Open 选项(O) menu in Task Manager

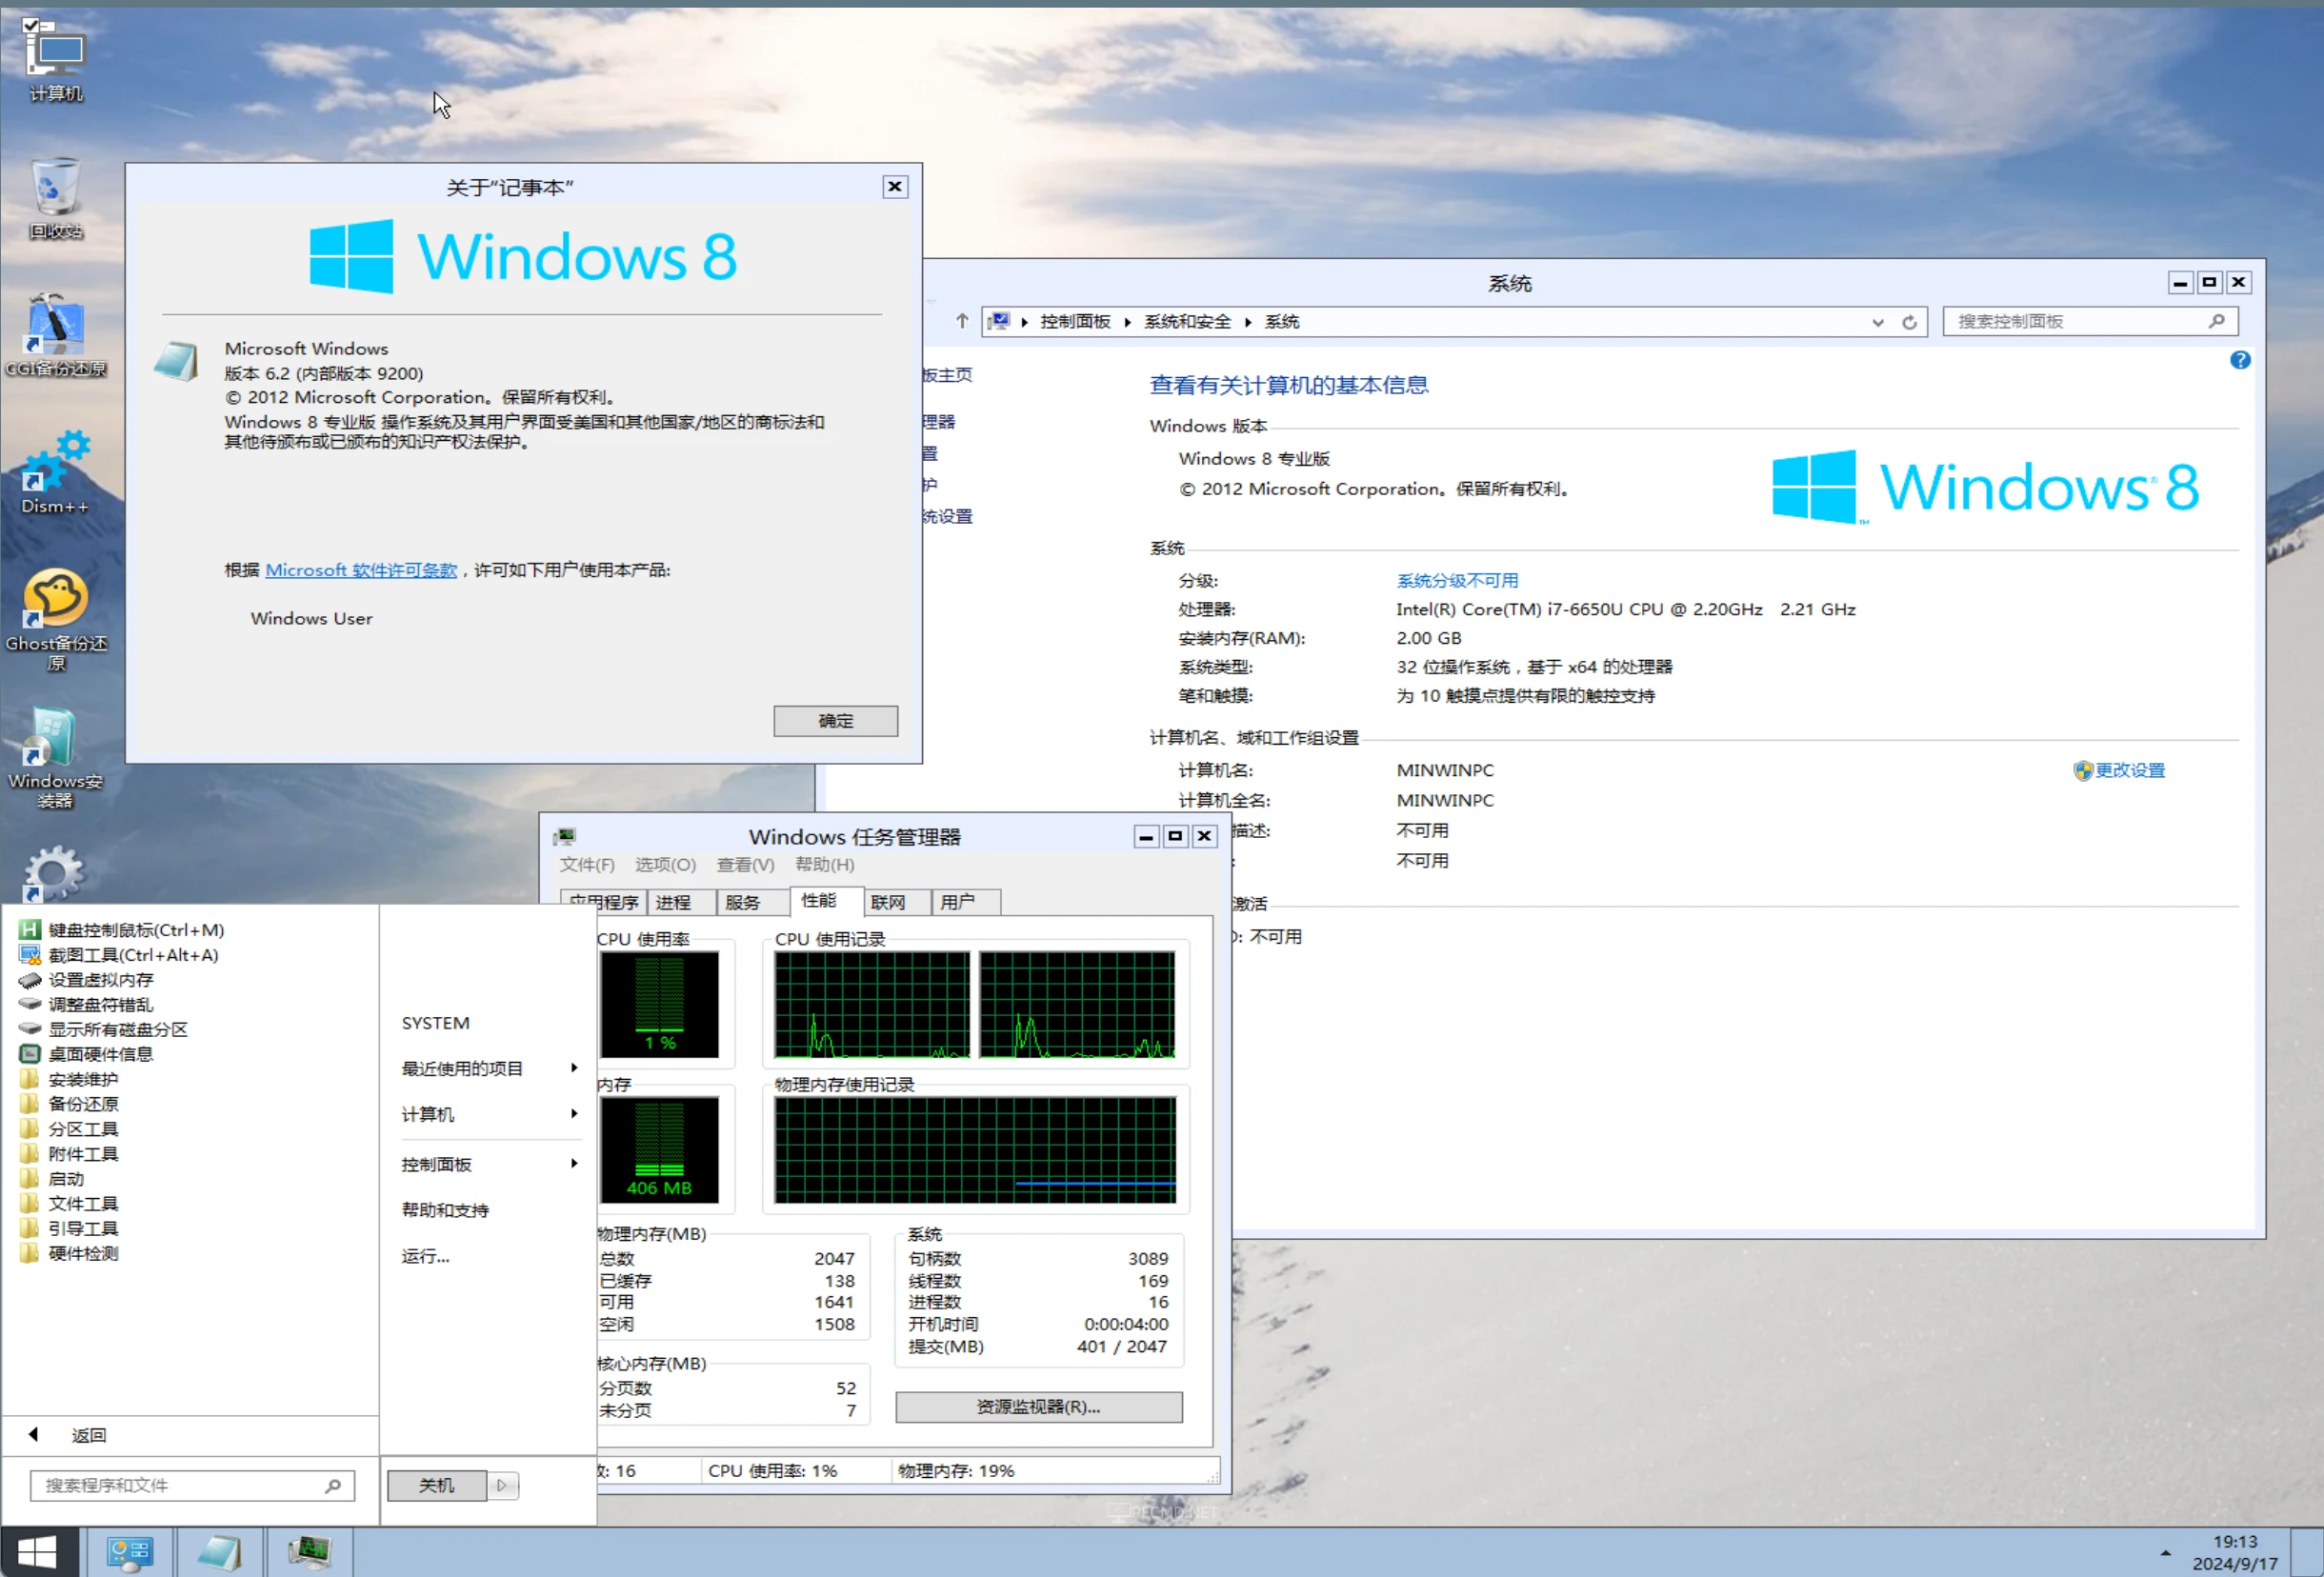tap(665, 864)
